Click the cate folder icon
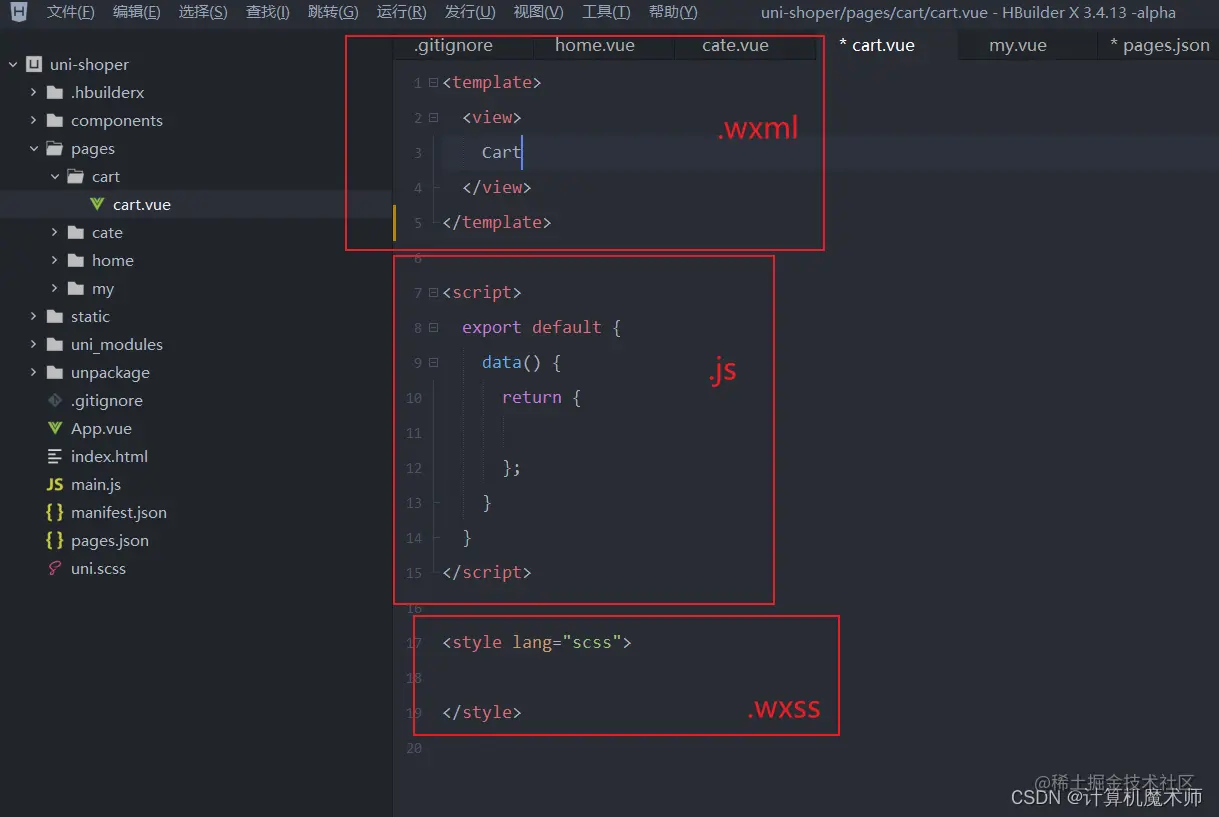The image size is (1219, 817). coord(76,233)
